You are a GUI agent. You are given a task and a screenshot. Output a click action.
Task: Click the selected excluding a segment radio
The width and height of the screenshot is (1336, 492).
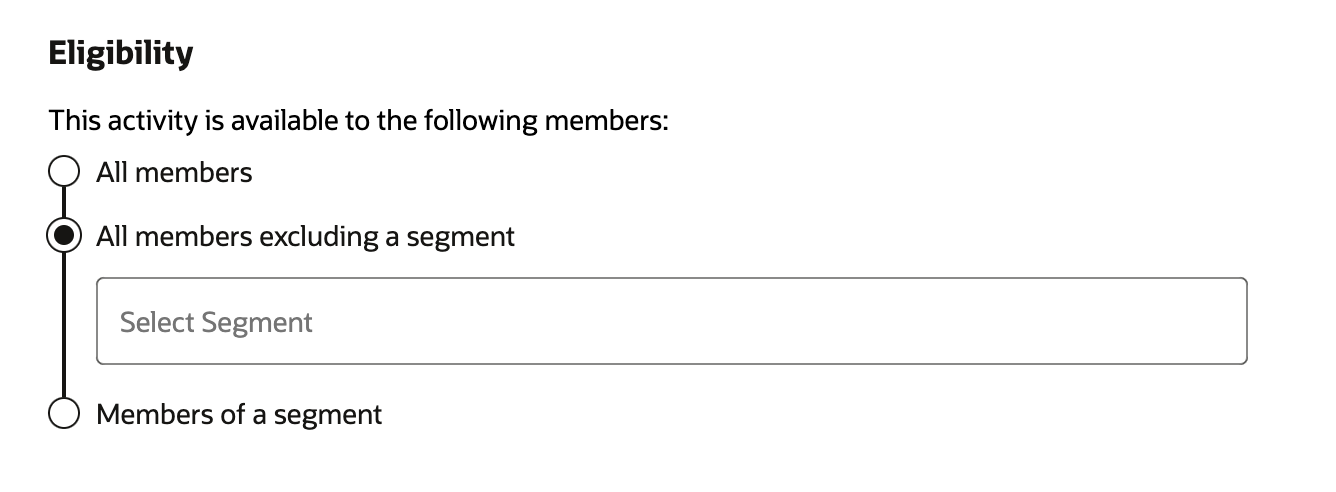[64, 237]
